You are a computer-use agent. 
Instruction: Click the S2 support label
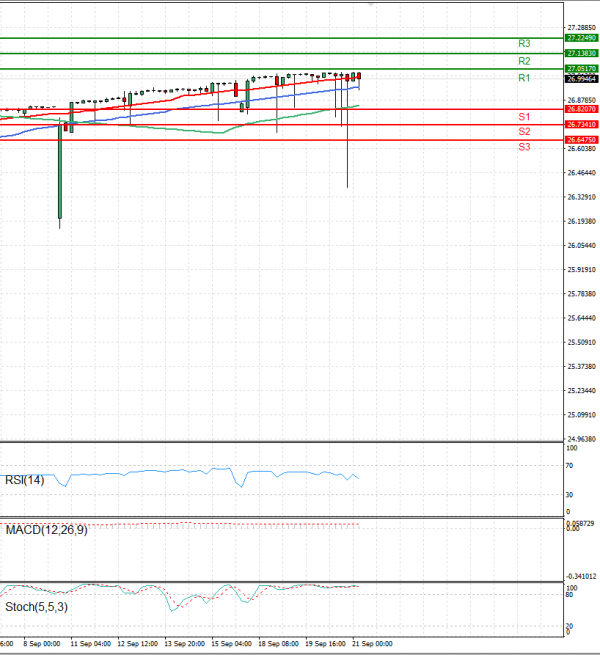tap(524, 132)
